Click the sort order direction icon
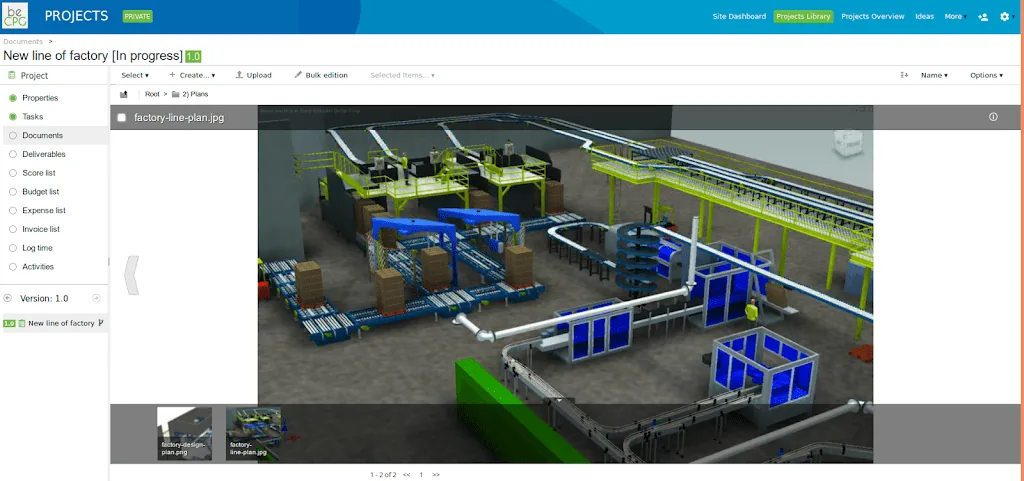This screenshot has height=481, width=1024. 904,75
